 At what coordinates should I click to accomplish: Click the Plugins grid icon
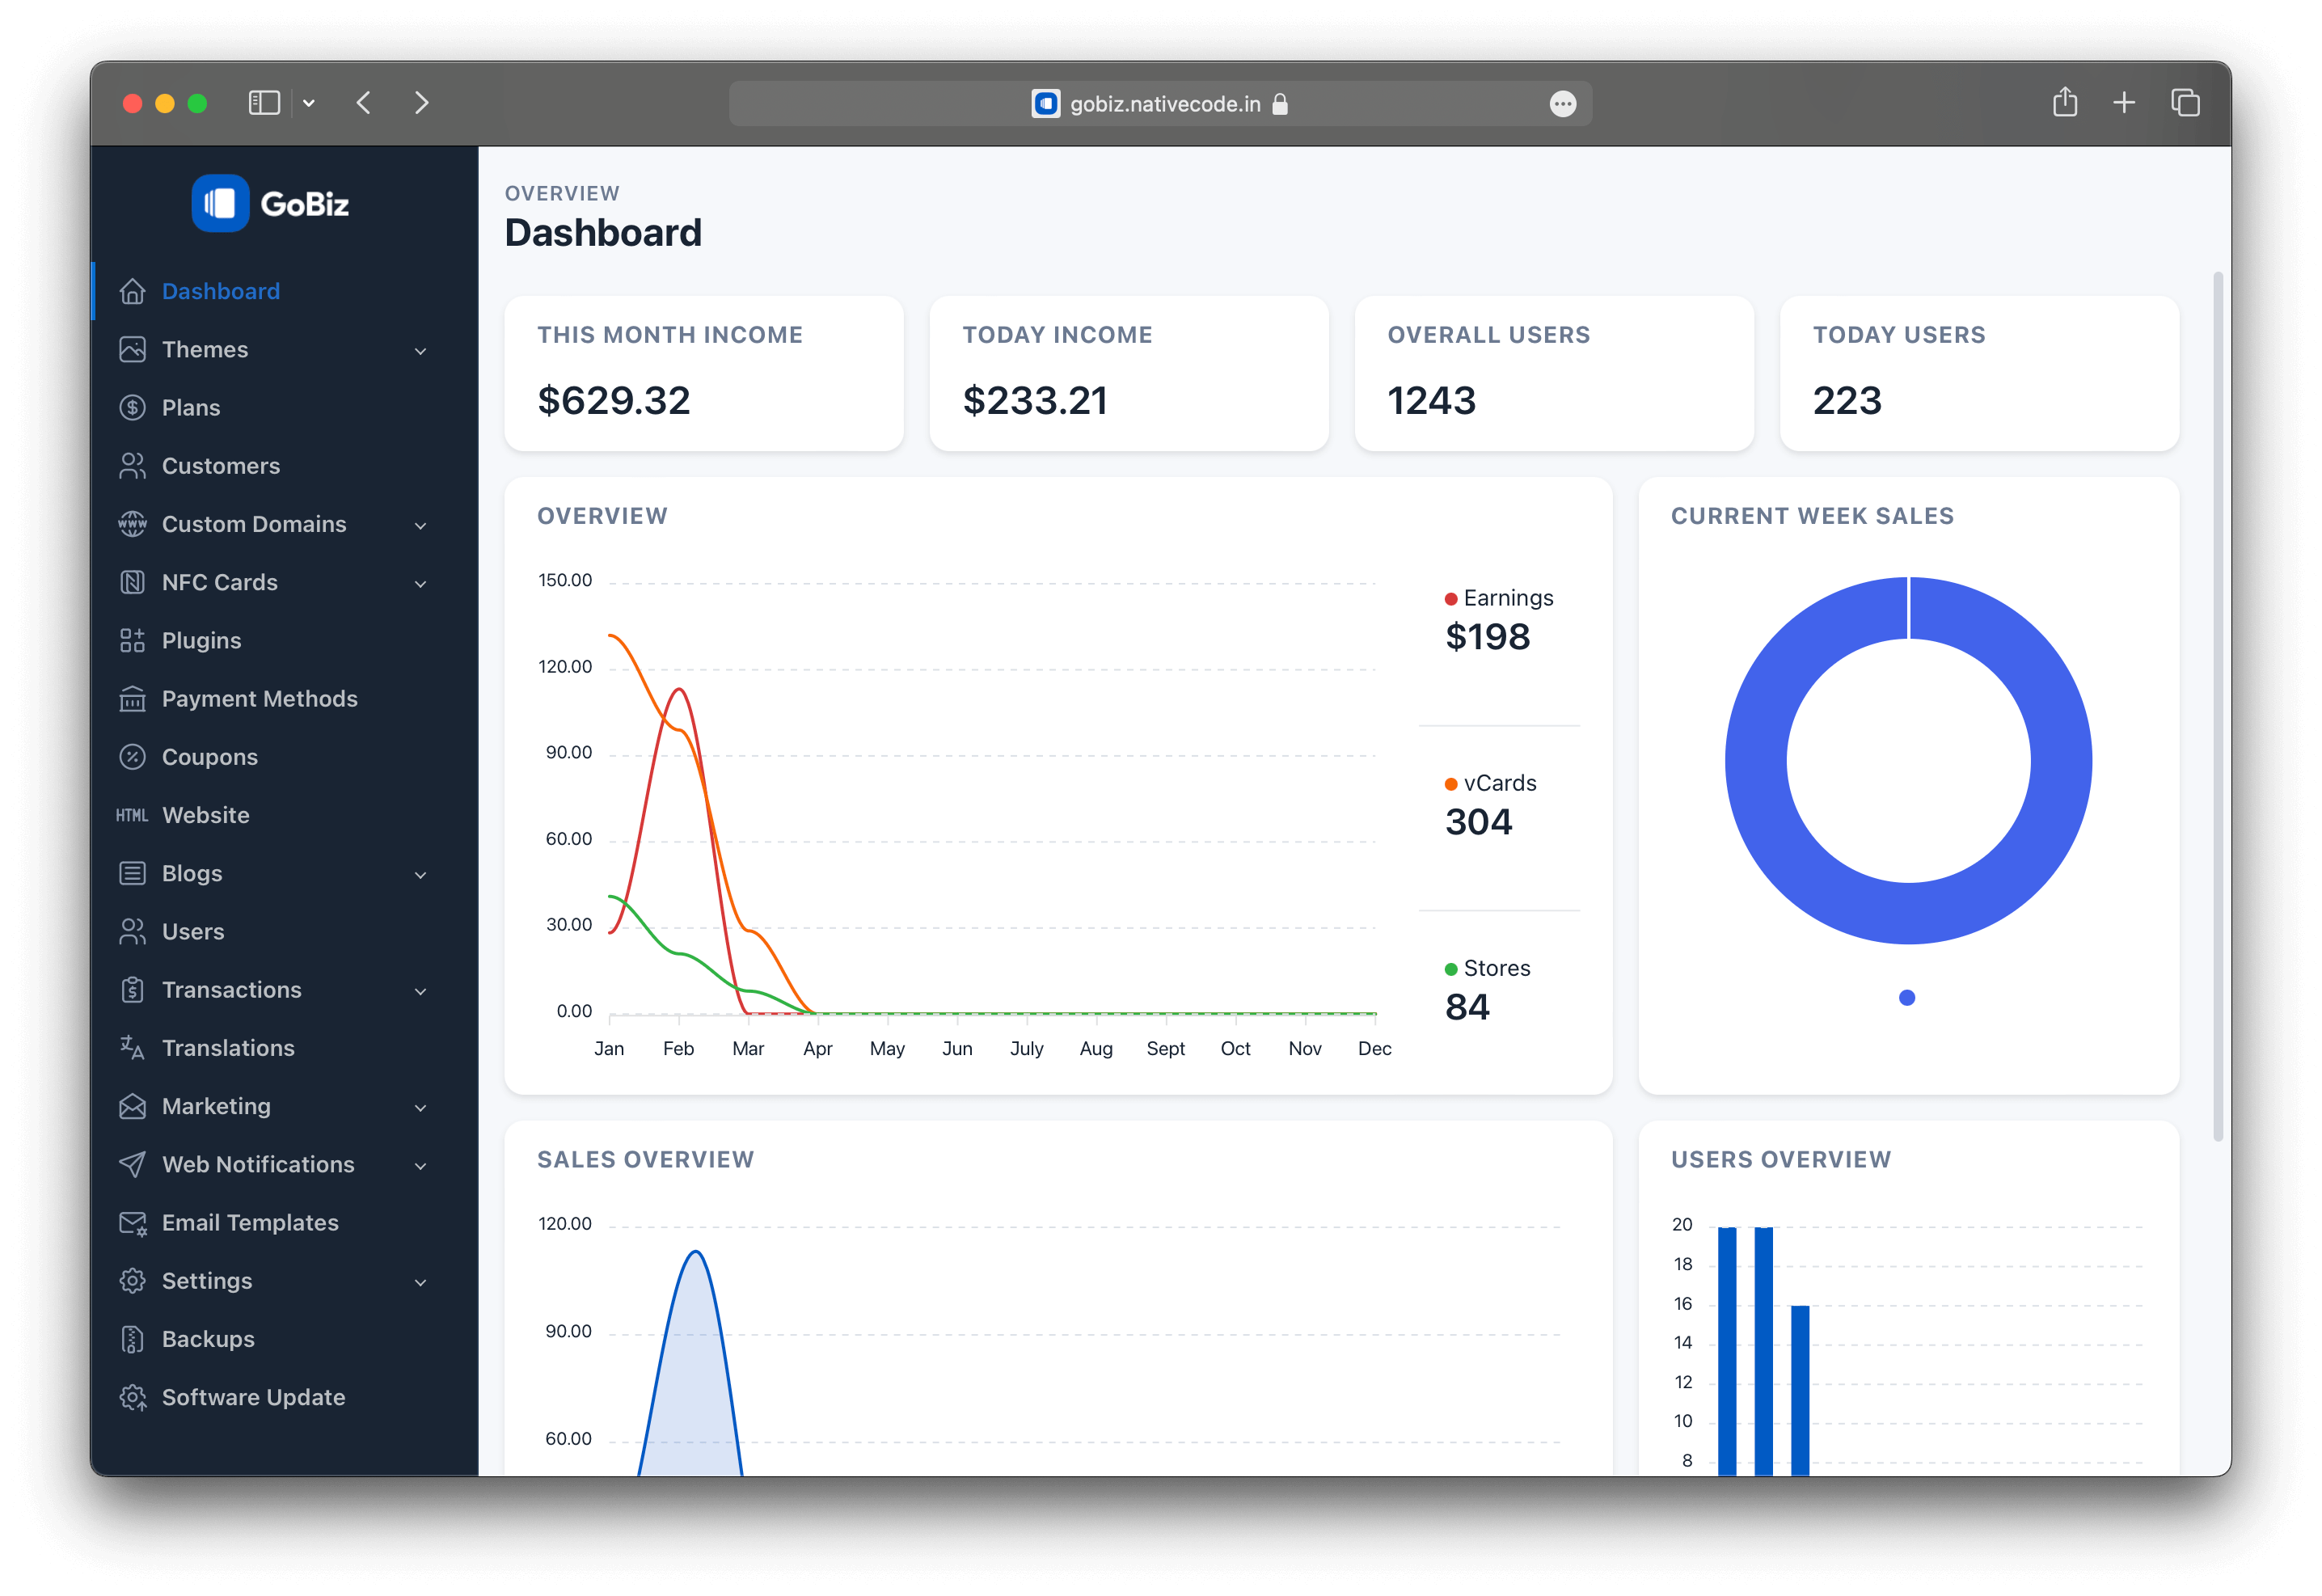(x=132, y=640)
